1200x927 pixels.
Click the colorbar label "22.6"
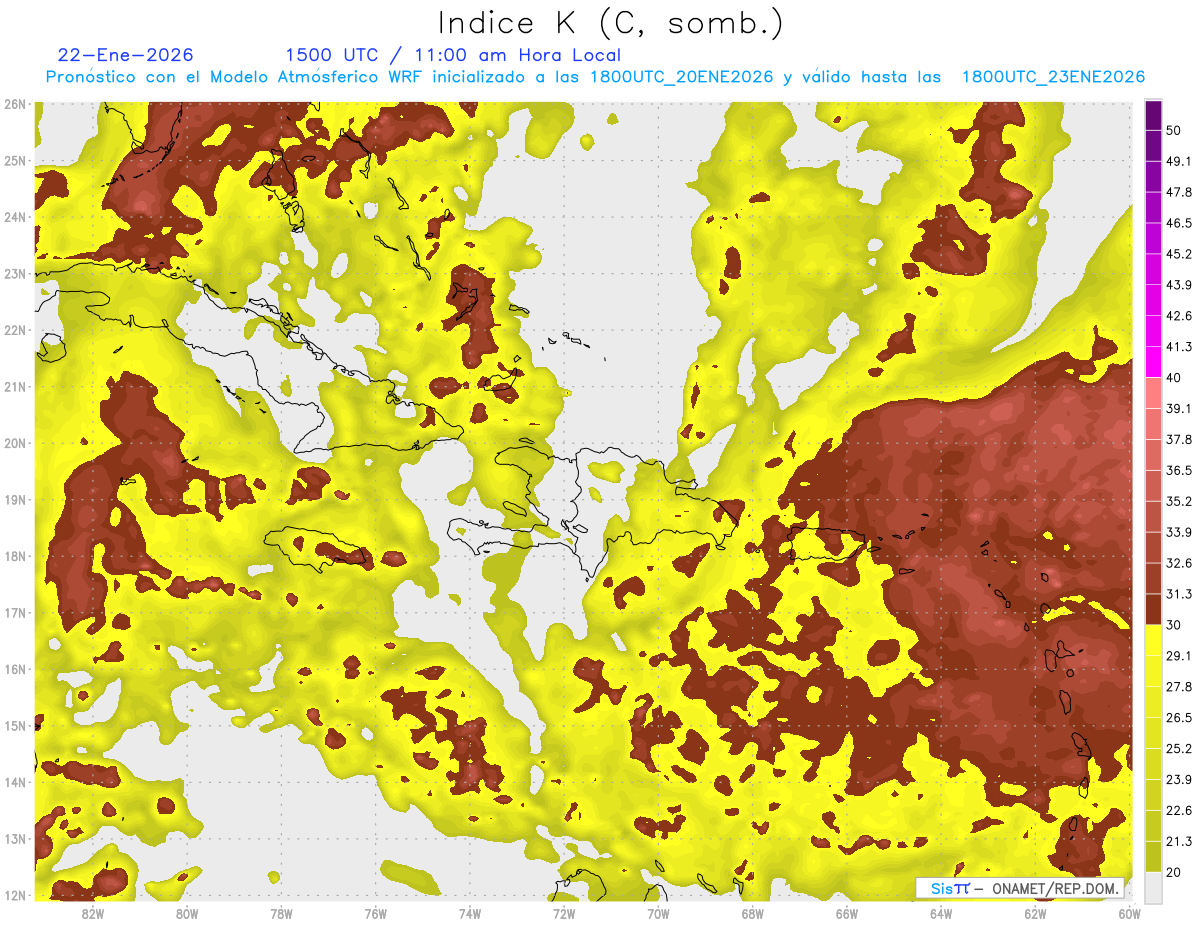(1178, 811)
